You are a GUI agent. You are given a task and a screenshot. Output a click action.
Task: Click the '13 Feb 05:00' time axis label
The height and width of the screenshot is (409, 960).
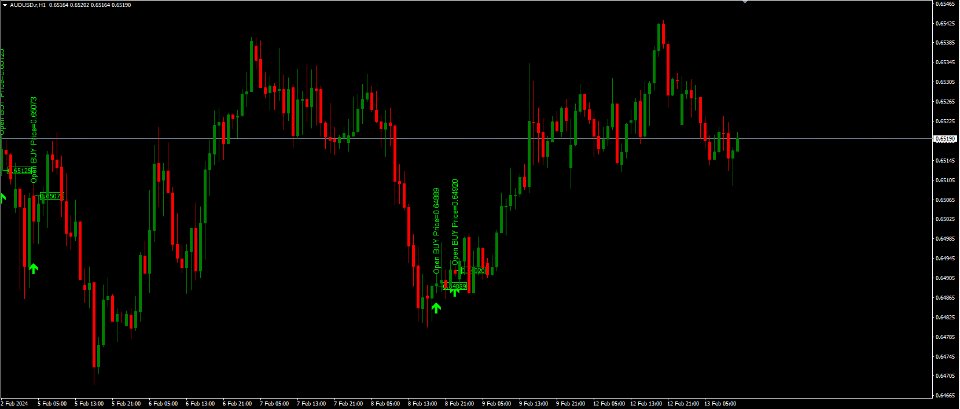coord(721,403)
